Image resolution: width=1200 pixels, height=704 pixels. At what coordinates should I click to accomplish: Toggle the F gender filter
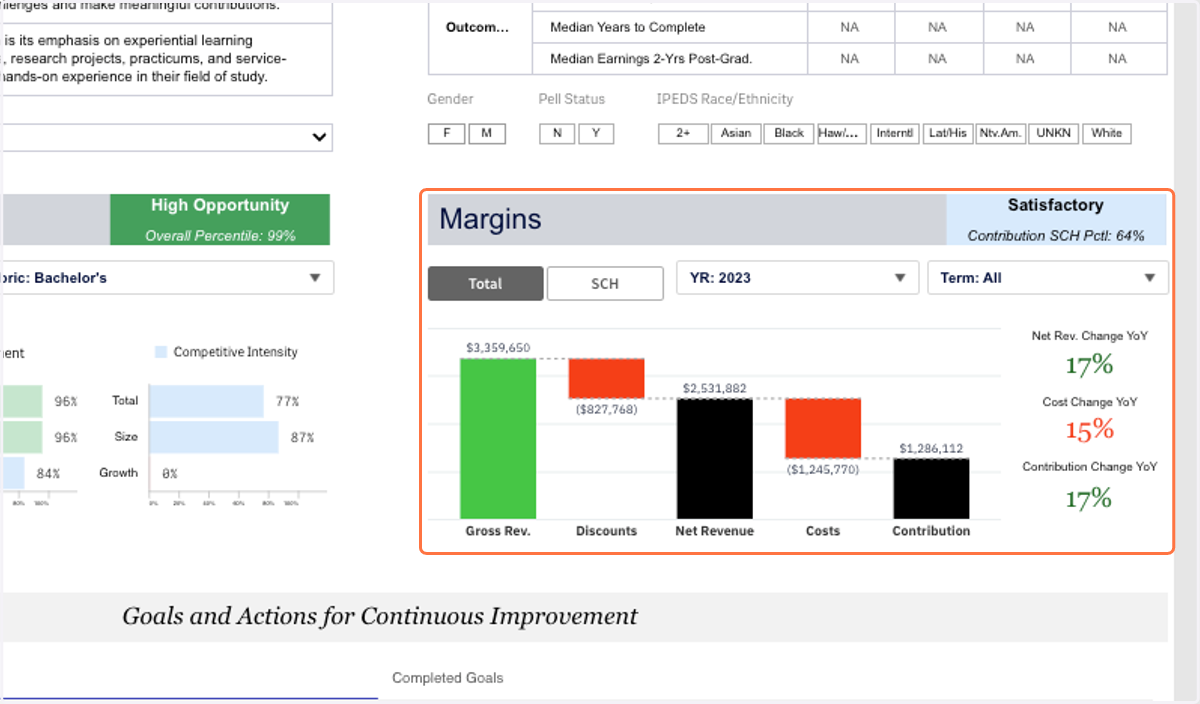[446, 133]
